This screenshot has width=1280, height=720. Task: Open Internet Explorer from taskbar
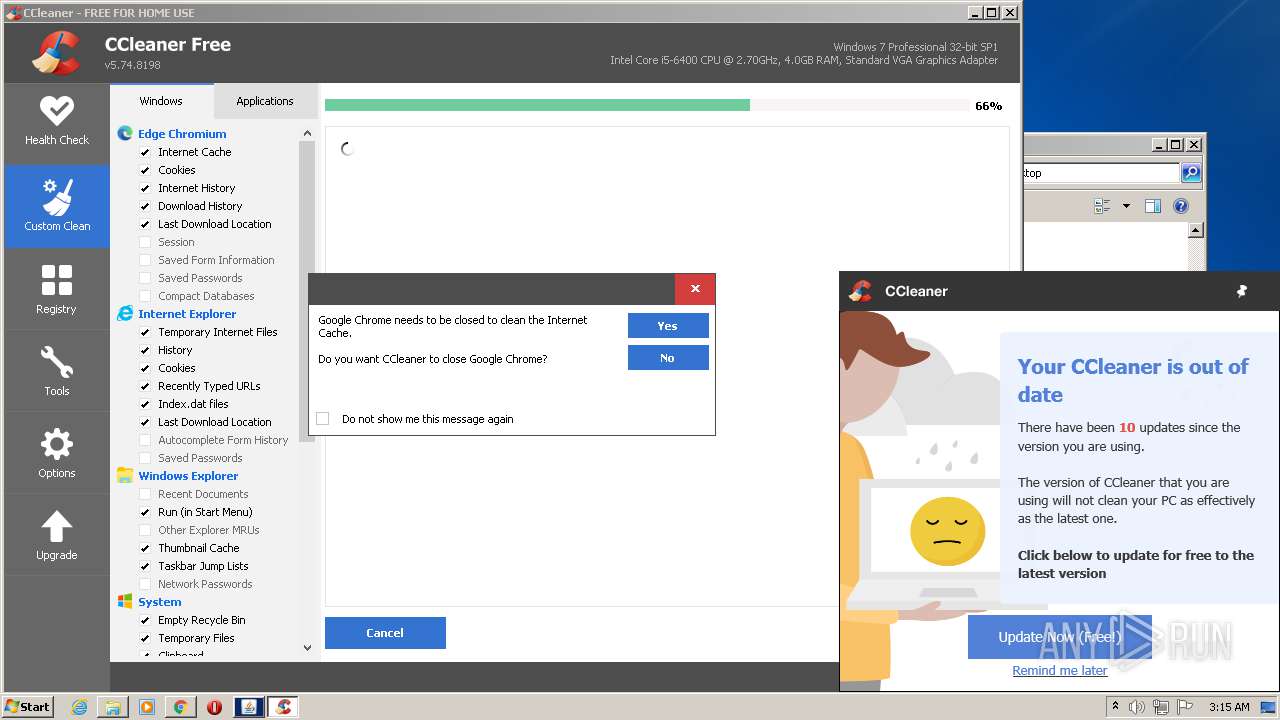80,707
